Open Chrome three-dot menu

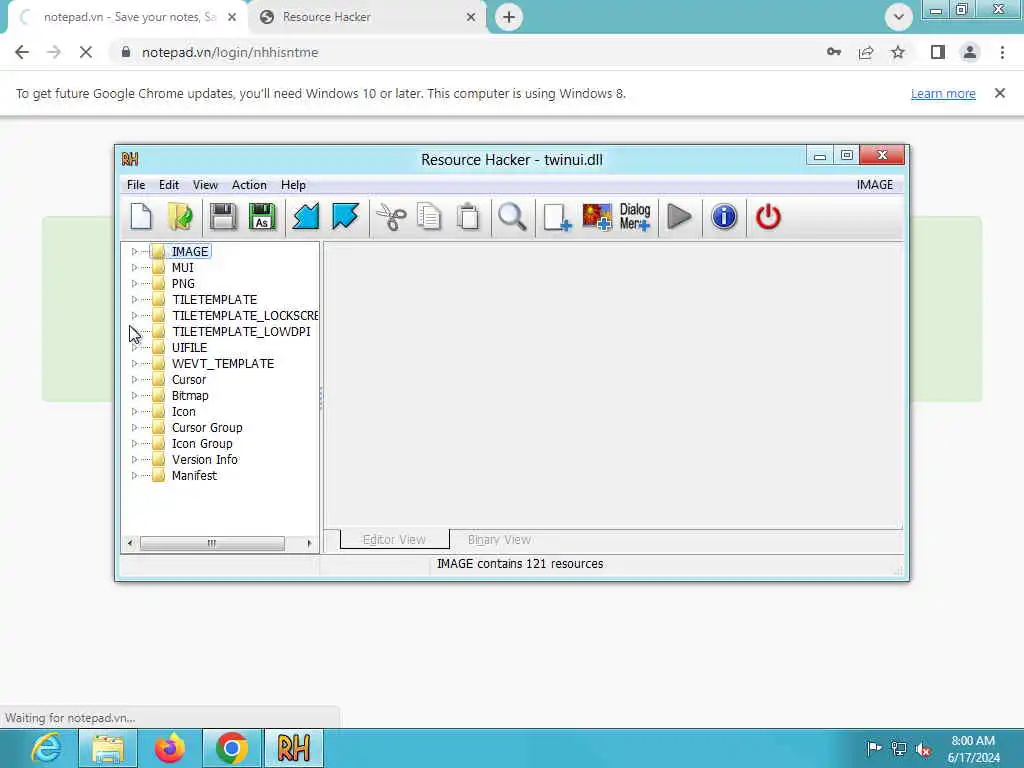pos(1002,52)
